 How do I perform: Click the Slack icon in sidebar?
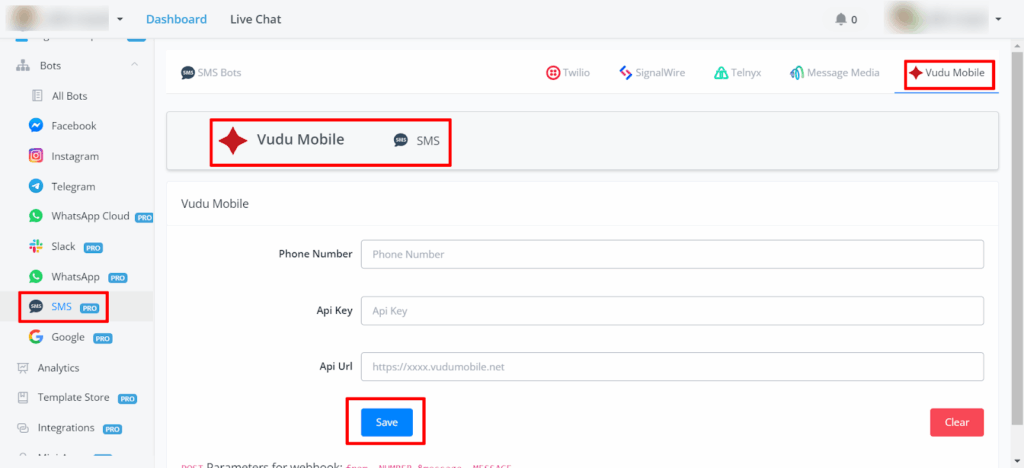pyautogui.click(x=36, y=246)
